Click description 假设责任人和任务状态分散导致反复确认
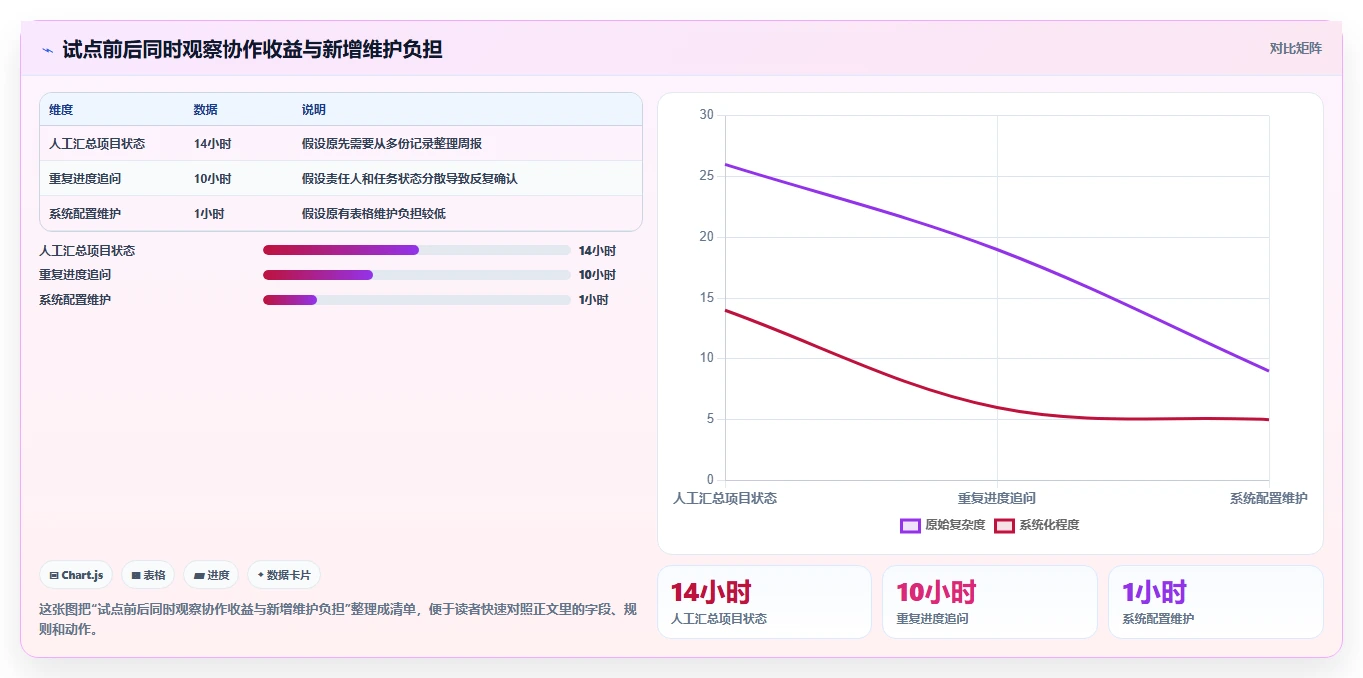Viewport: 1363px width, 678px height. pos(410,179)
